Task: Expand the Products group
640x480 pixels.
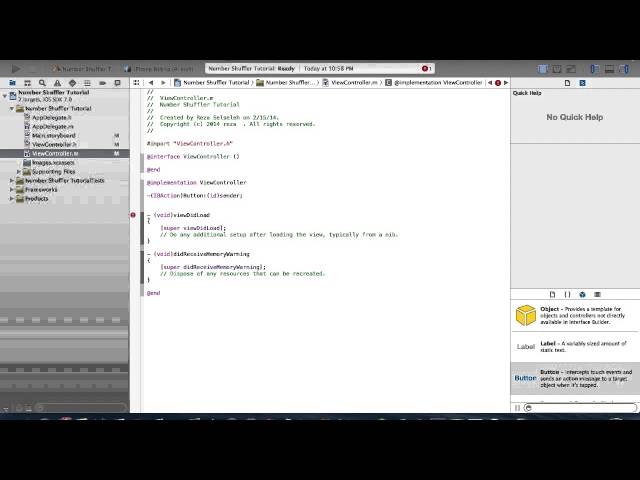Action: pos(12,198)
